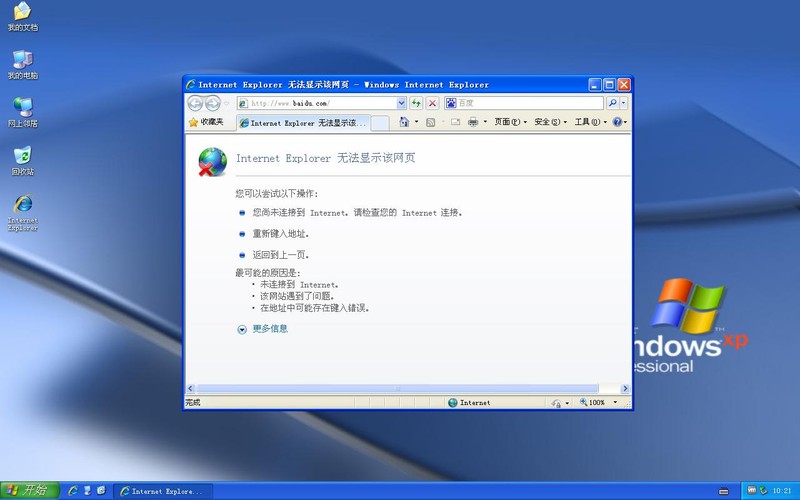
Task: Click the magnifier Search button
Action: [612, 103]
